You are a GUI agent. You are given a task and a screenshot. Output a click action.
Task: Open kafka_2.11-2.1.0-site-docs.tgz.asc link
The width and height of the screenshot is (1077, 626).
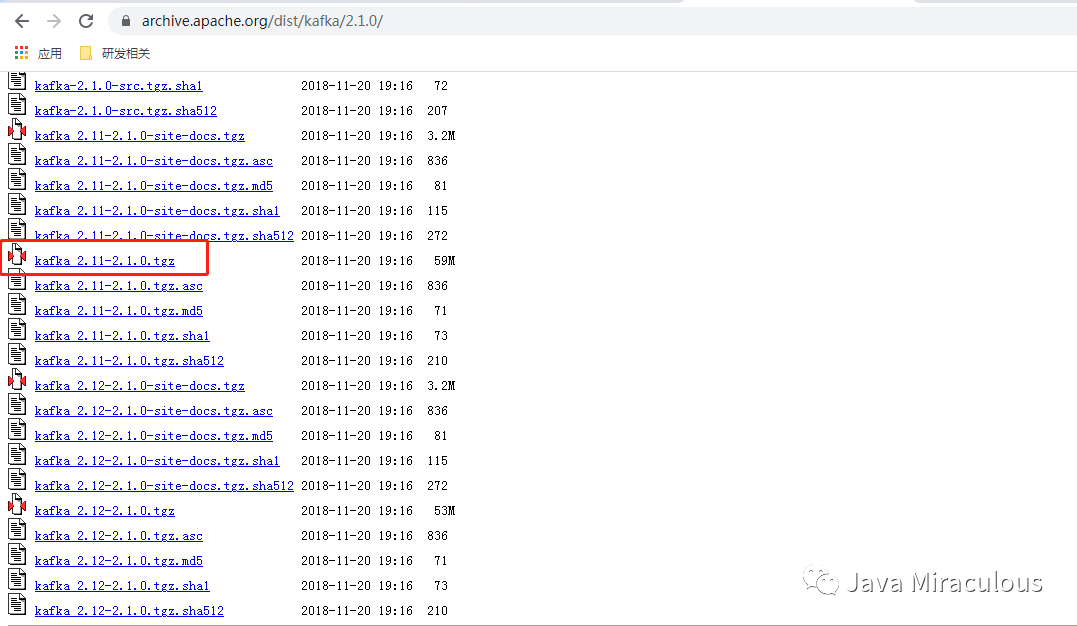click(x=154, y=161)
